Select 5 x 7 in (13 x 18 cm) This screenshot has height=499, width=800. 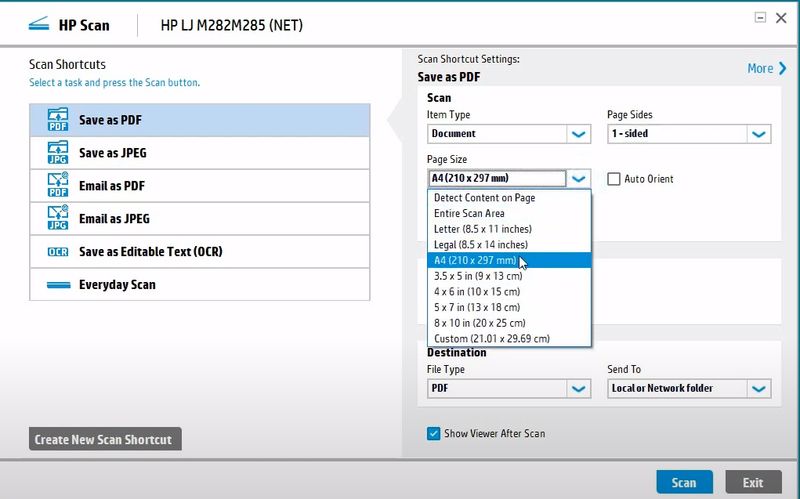tap(509, 307)
